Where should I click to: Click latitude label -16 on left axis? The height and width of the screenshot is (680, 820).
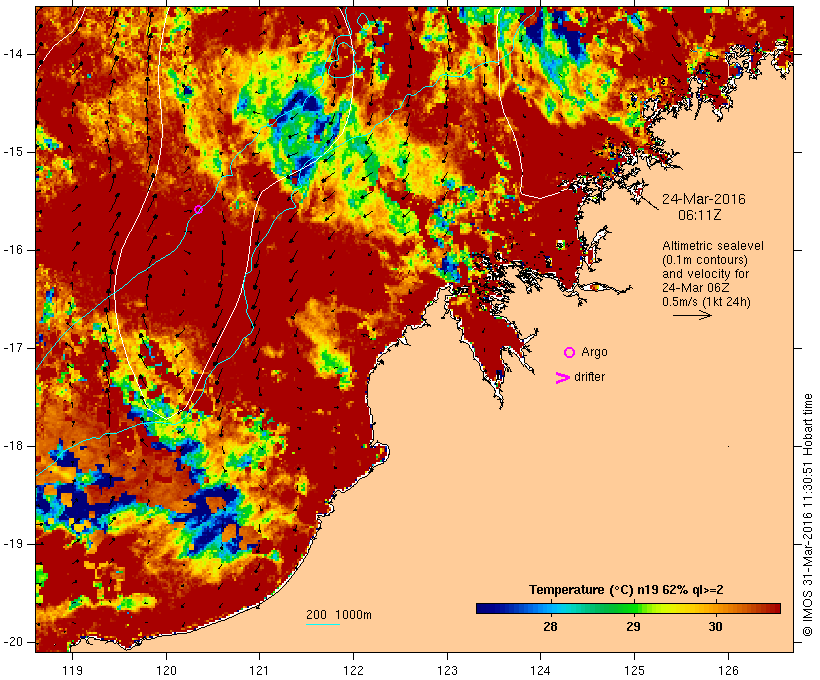click(13, 250)
